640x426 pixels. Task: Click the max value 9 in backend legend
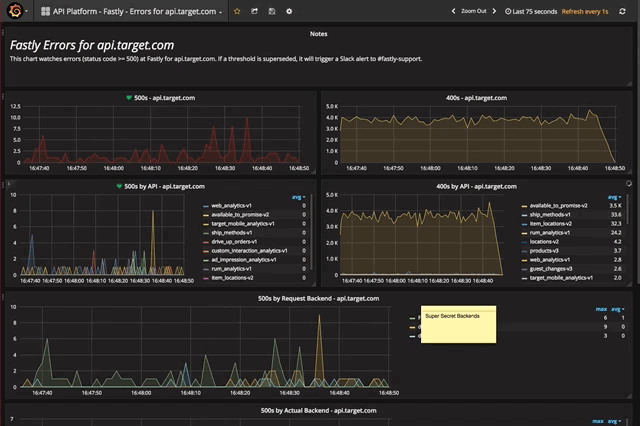point(605,326)
